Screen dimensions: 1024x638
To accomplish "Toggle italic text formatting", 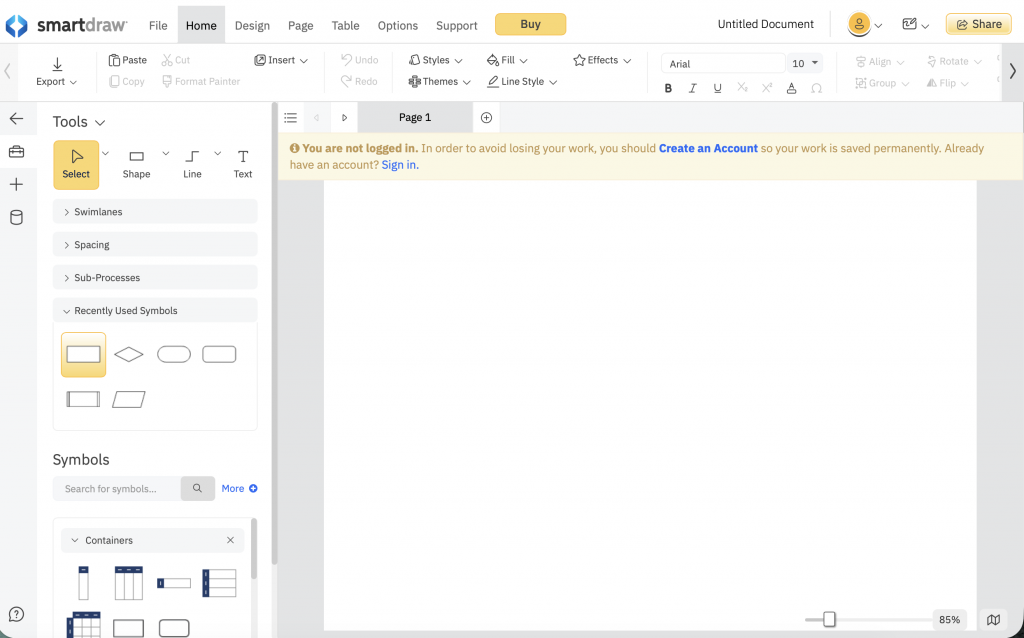I will (x=693, y=88).
